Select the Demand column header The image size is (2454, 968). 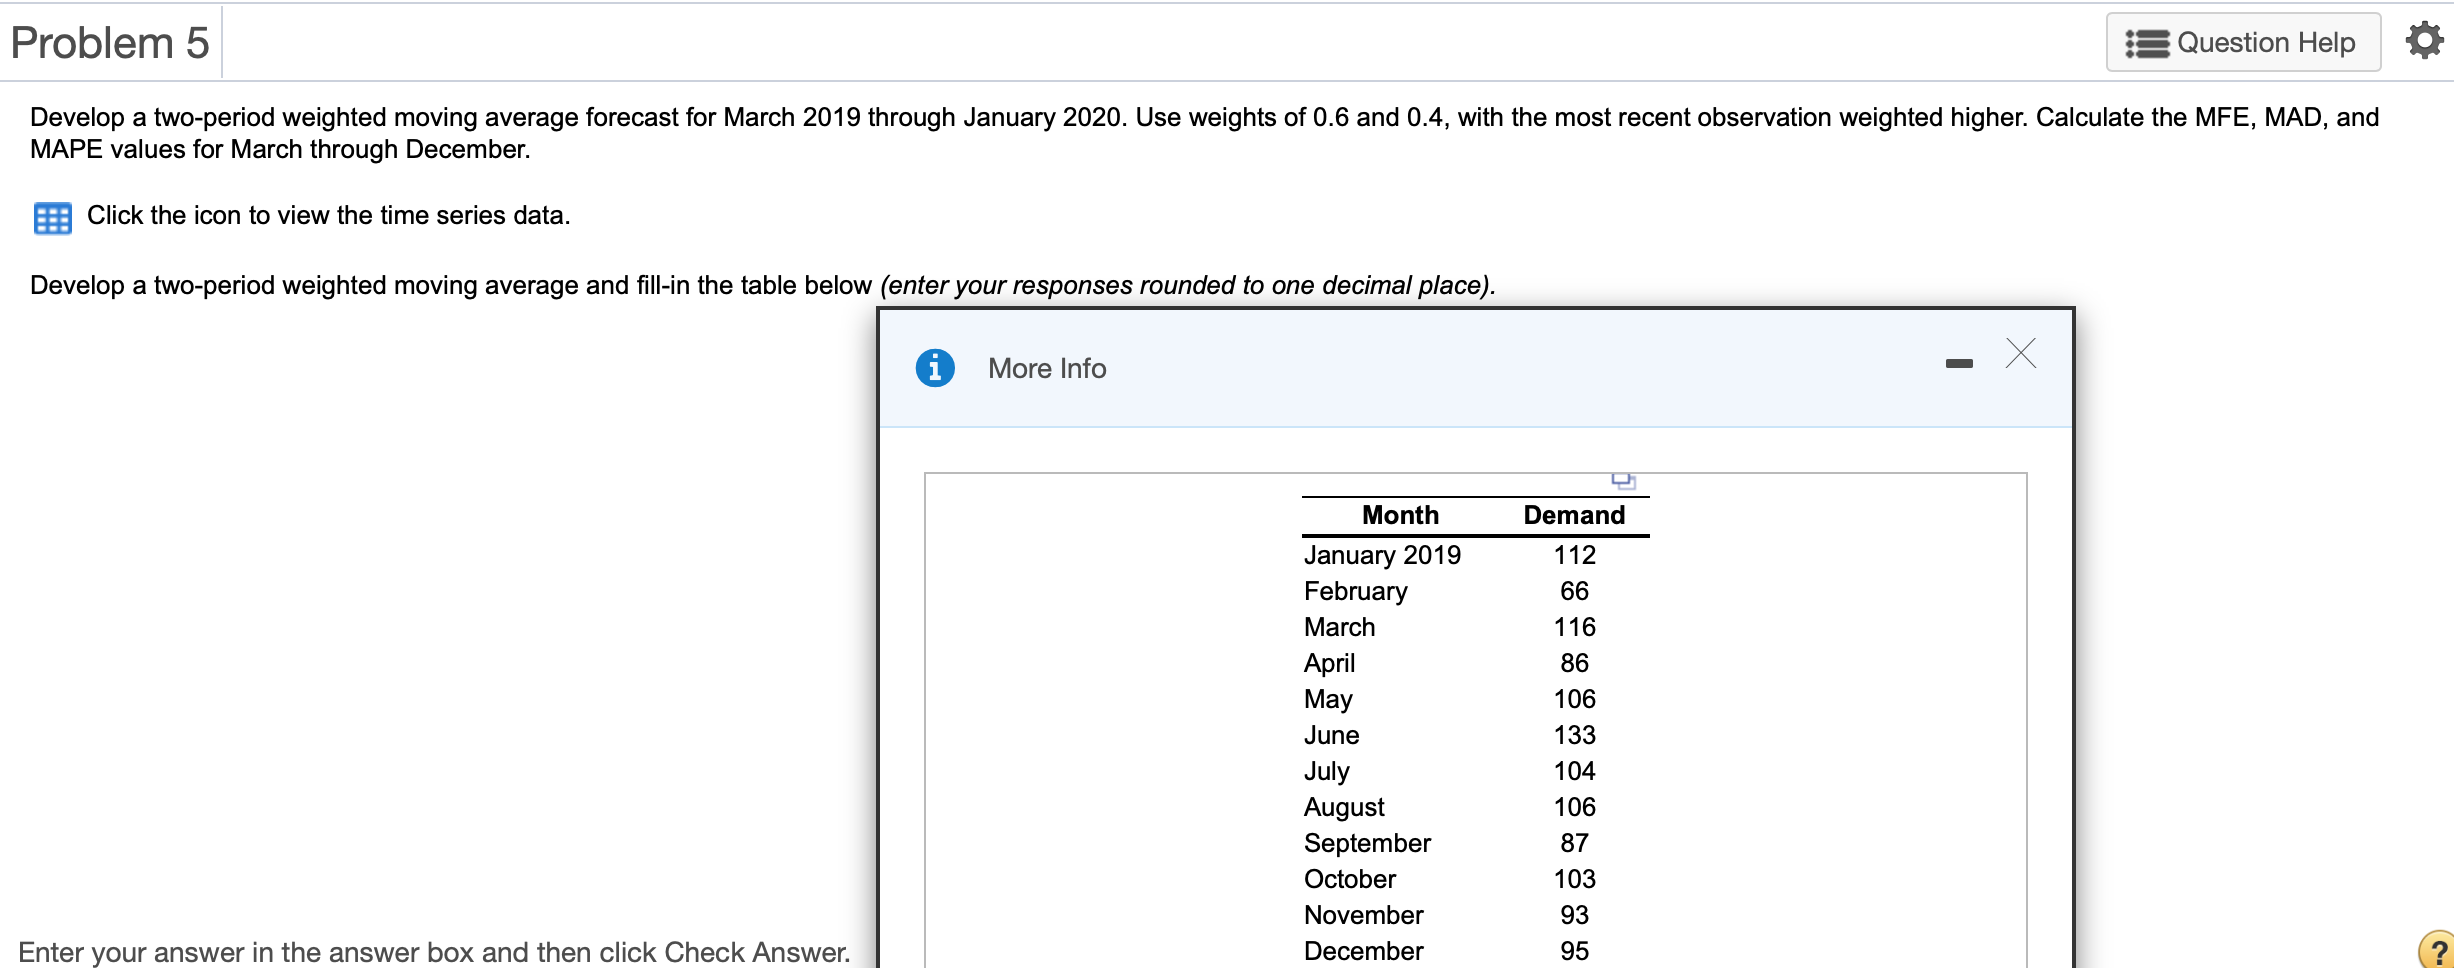1574,515
